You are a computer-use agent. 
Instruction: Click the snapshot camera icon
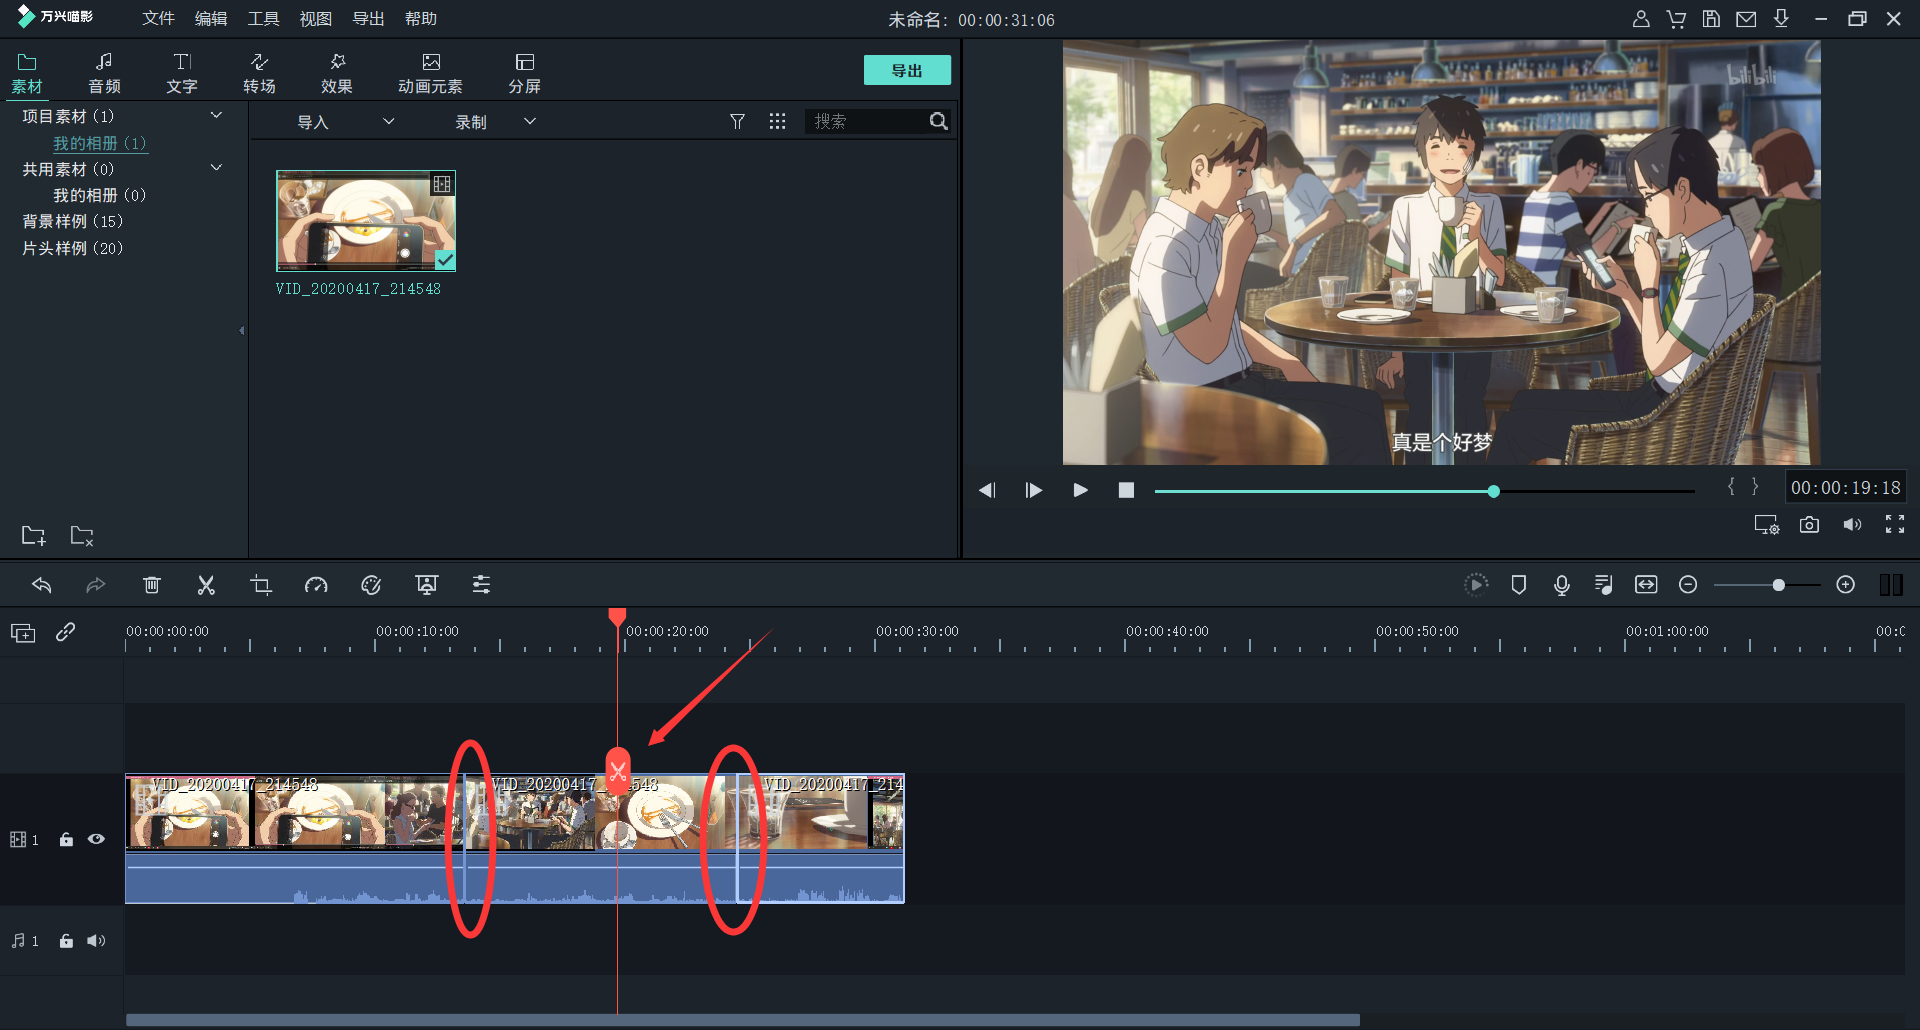tap(1809, 525)
